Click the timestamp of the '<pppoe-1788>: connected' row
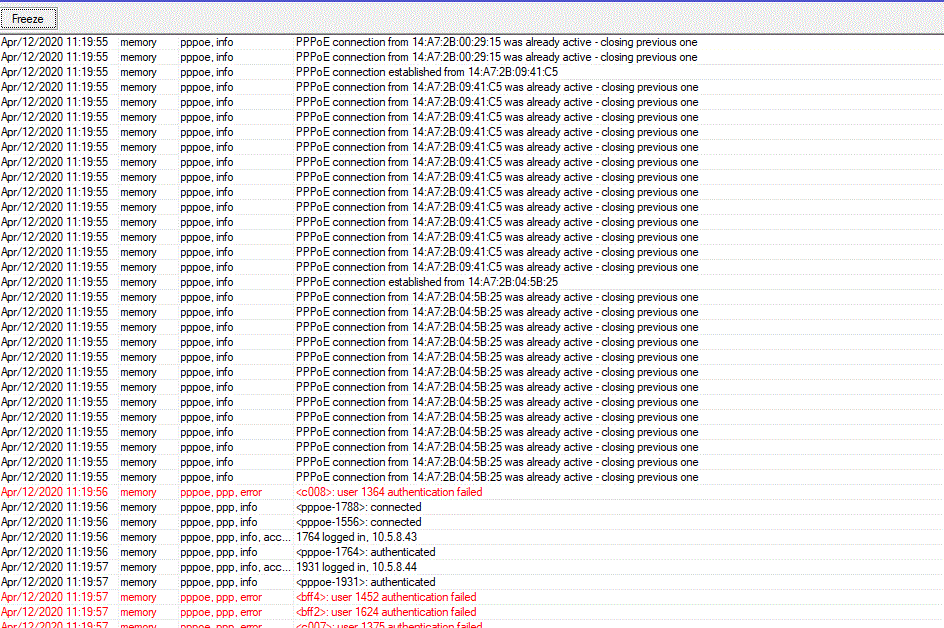Image resolution: width=944 pixels, height=628 pixels. coord(55,507)
